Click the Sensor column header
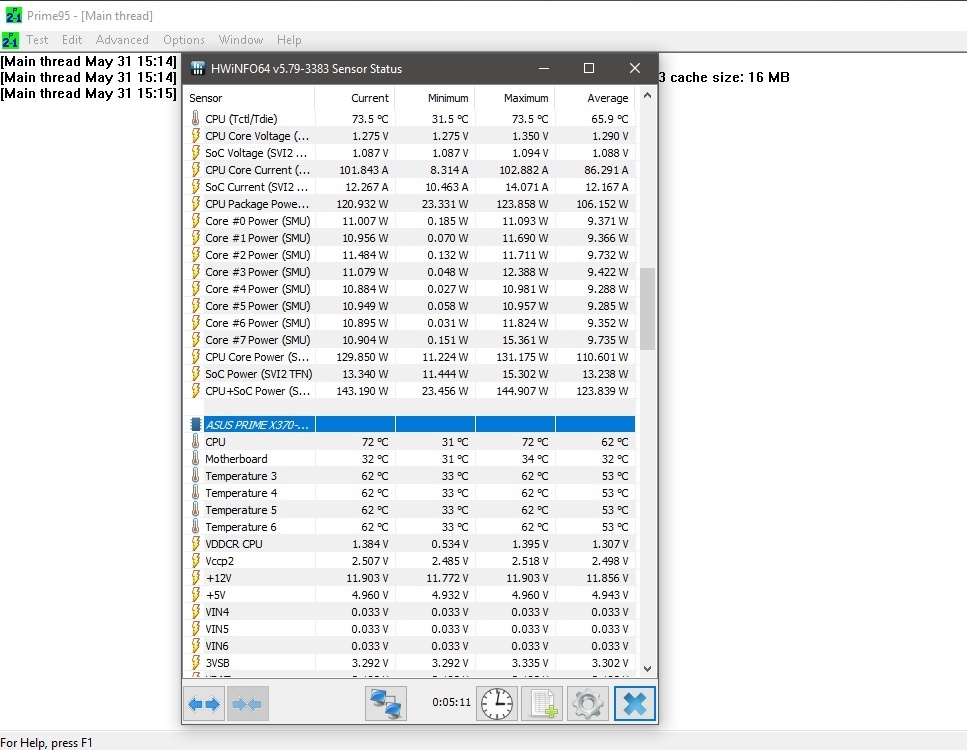Image resolution: width=967 pixels, height=750 pixels. pyautogui.click(x=249, y=98)
